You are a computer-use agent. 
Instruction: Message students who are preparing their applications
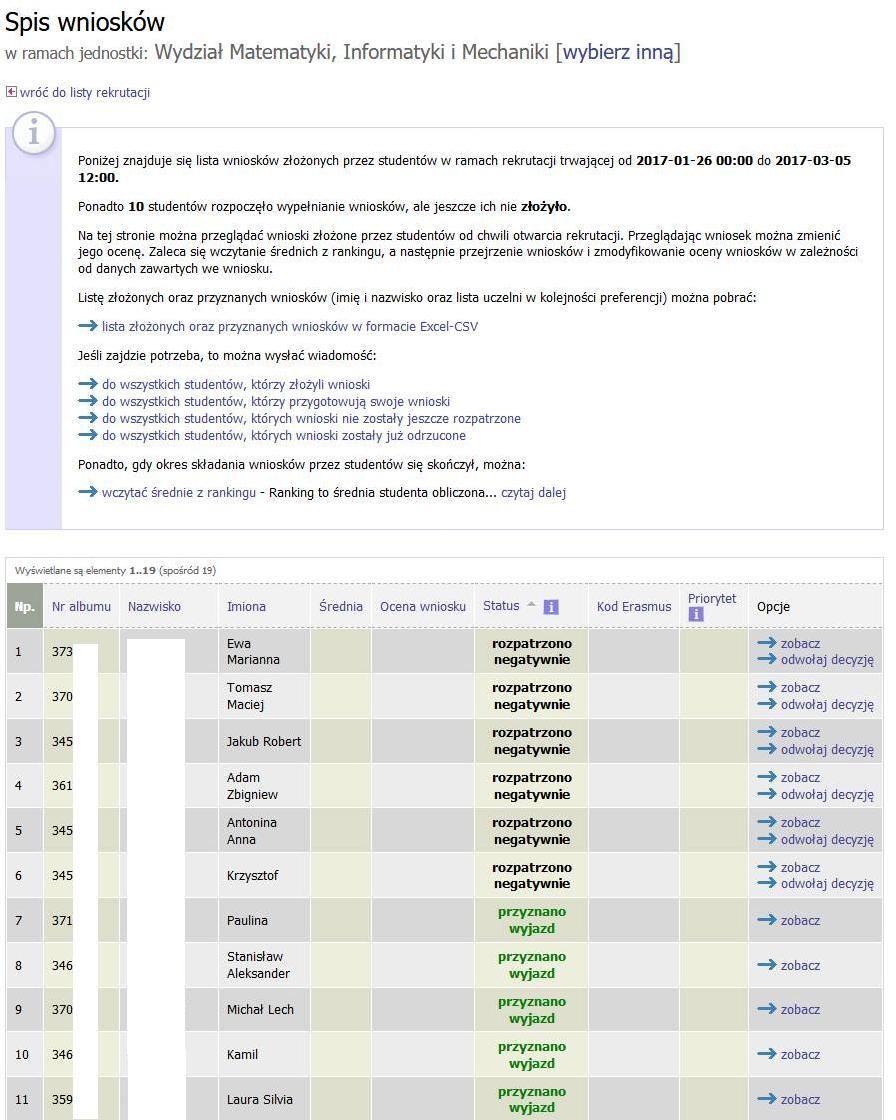276,401
